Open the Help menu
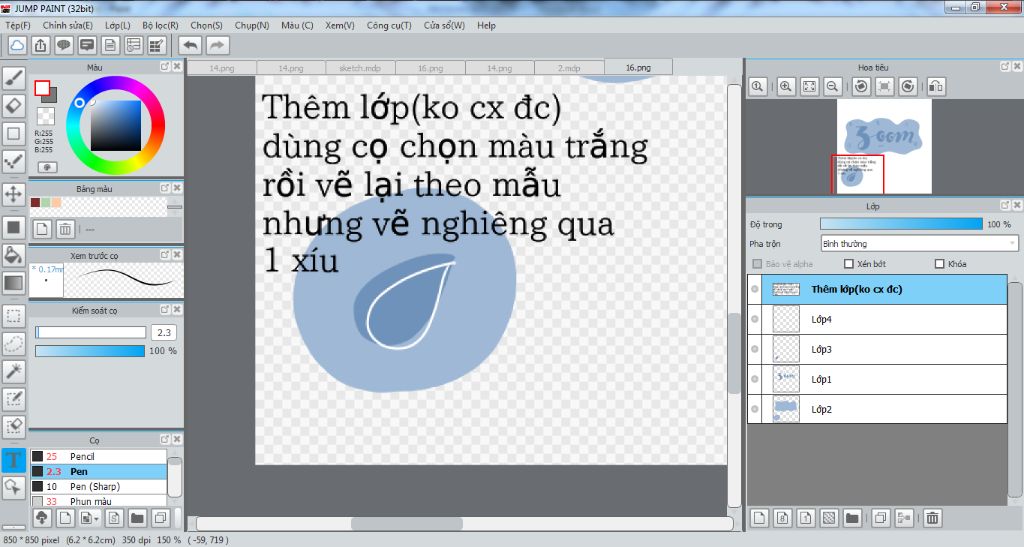The width and height of the screenshot is (1024, 547). pyautogui.click(x=486, y=25)
